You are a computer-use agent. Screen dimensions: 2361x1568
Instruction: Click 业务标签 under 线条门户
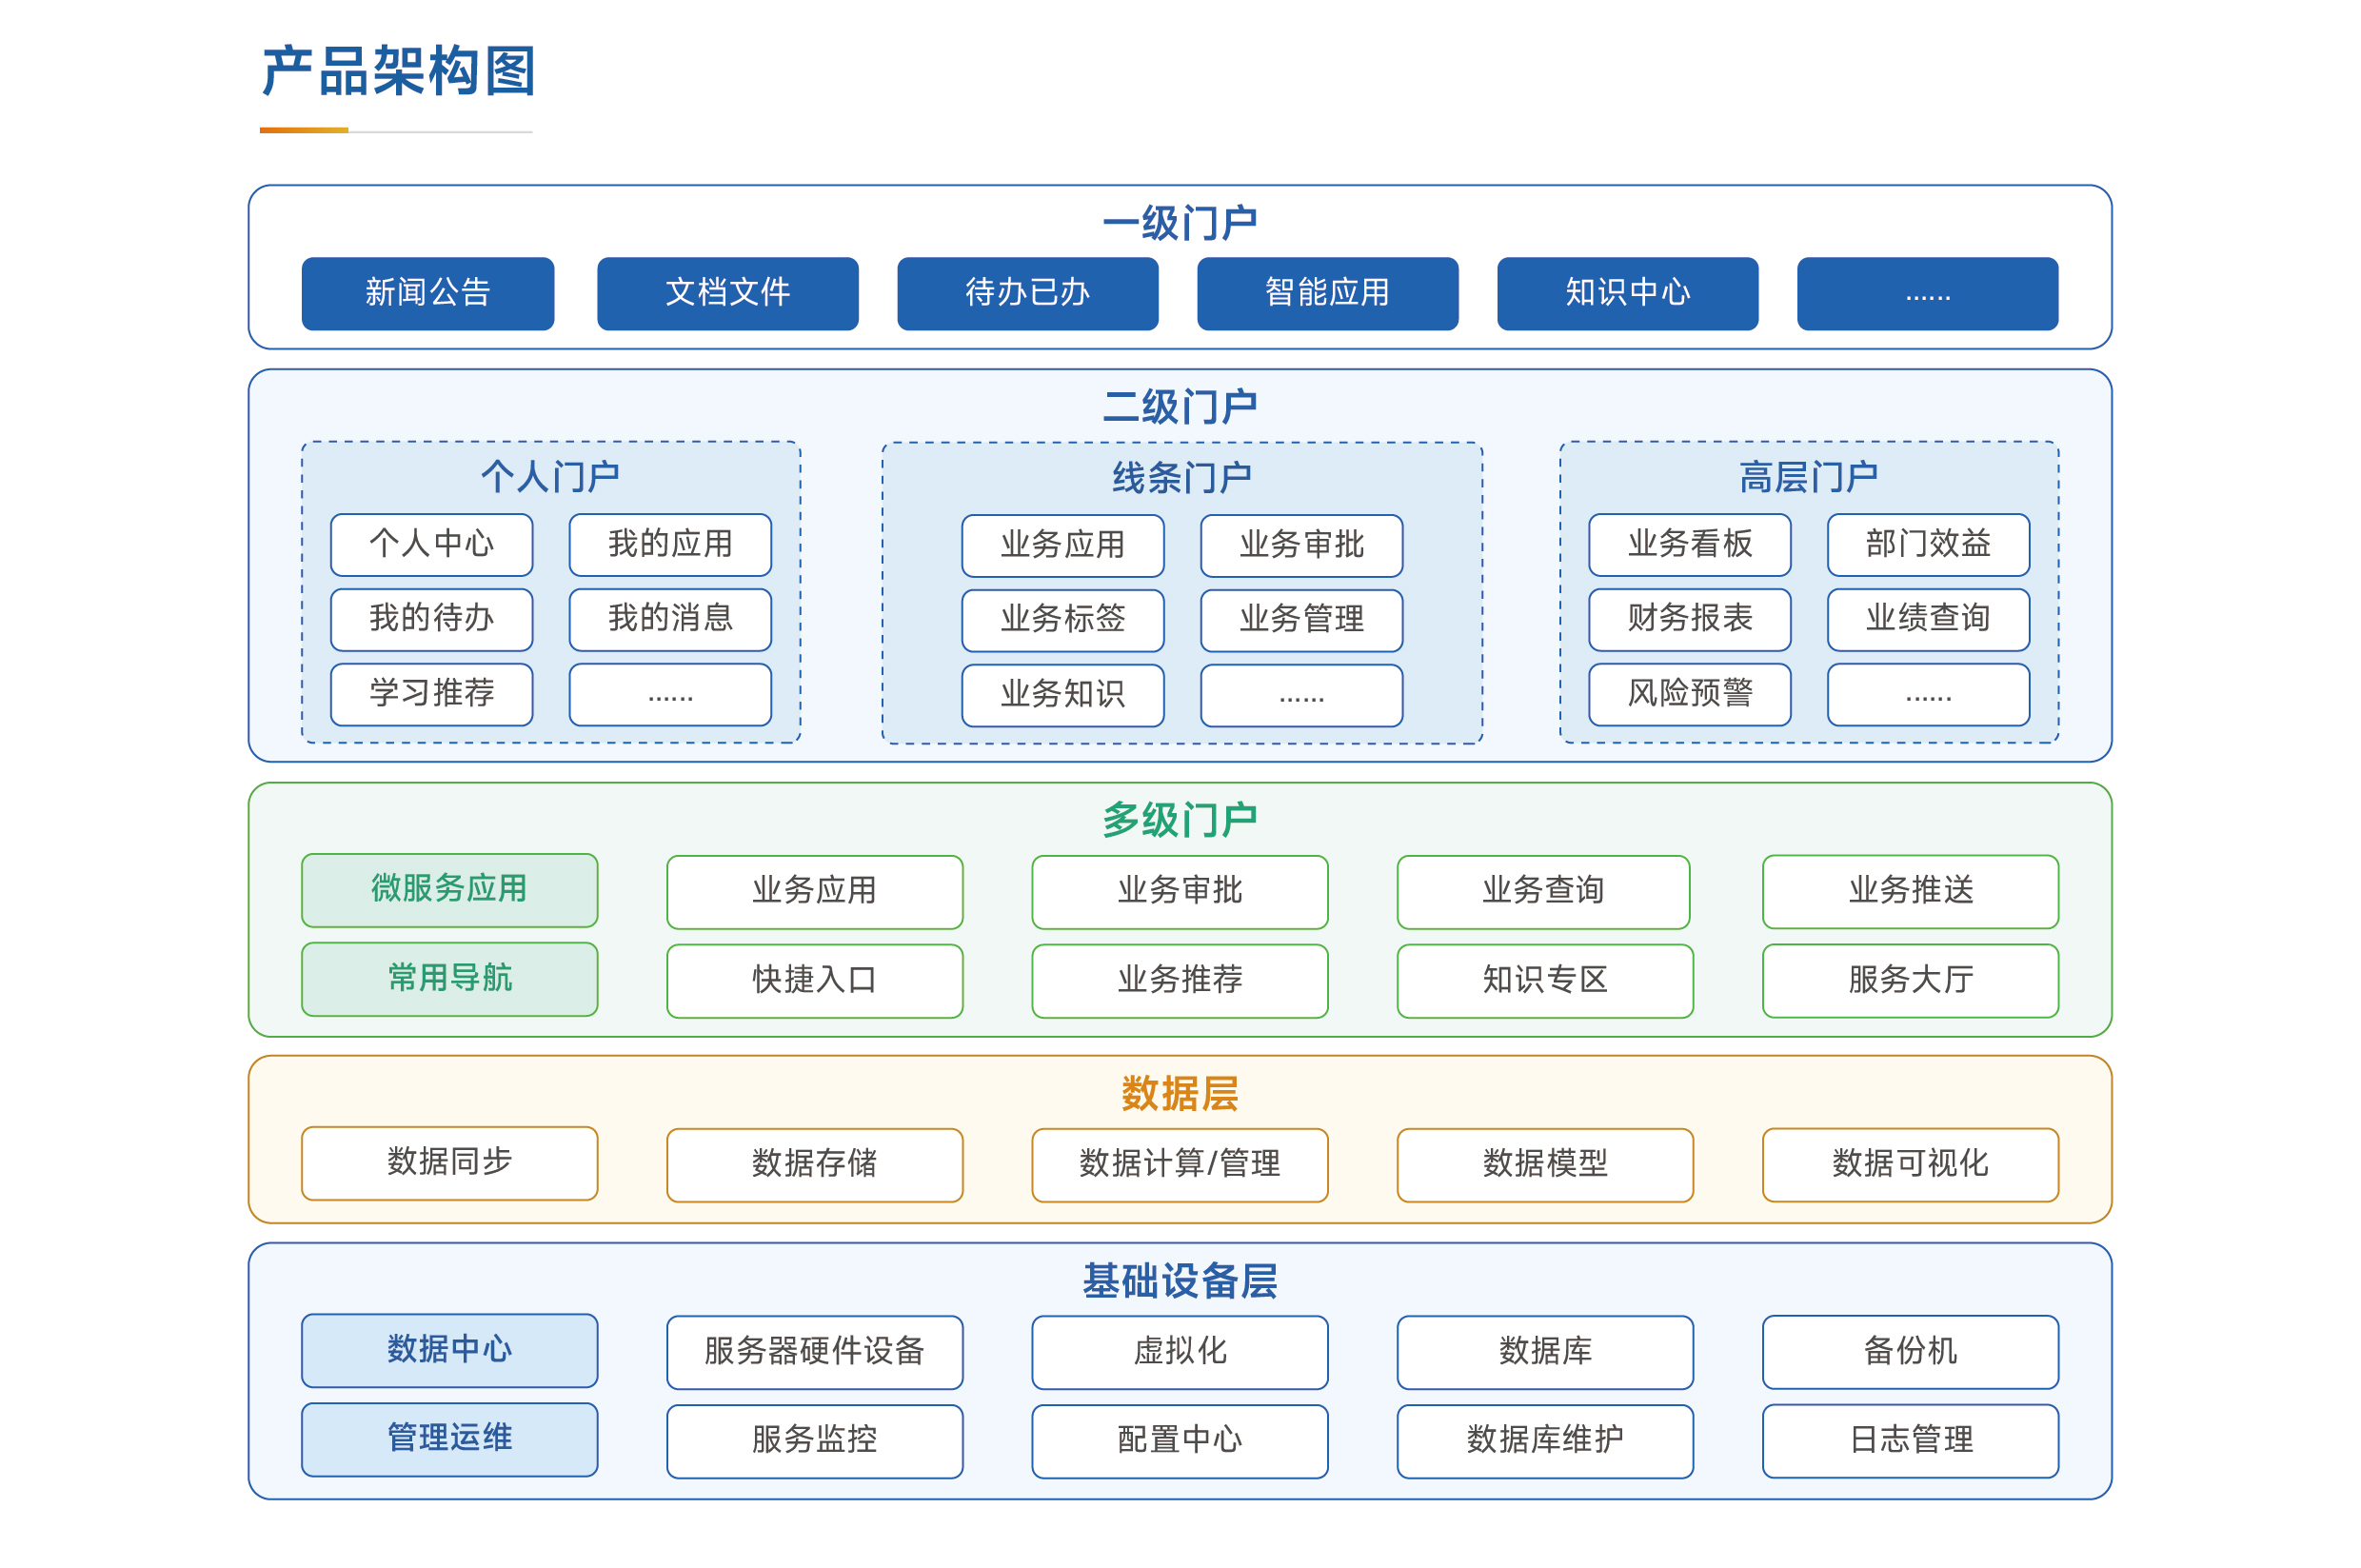click(1062, 620)
